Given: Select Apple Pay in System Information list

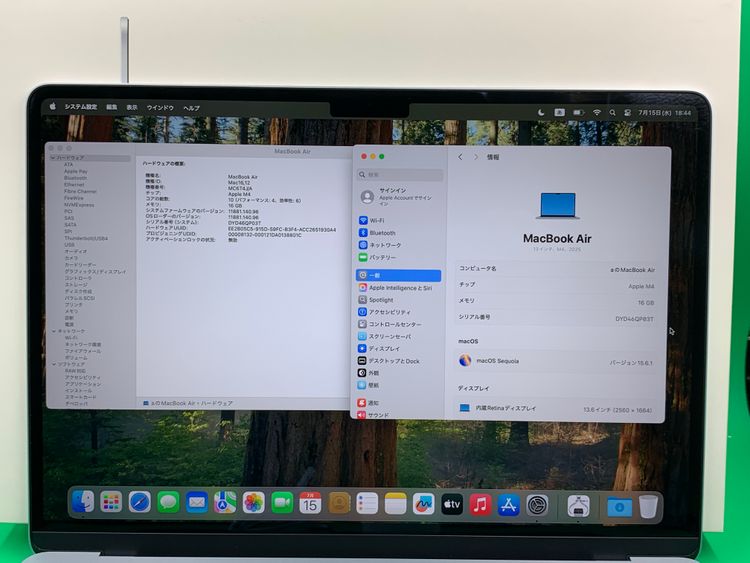Looking at the screenshot, I should click(x=76, y=171).
